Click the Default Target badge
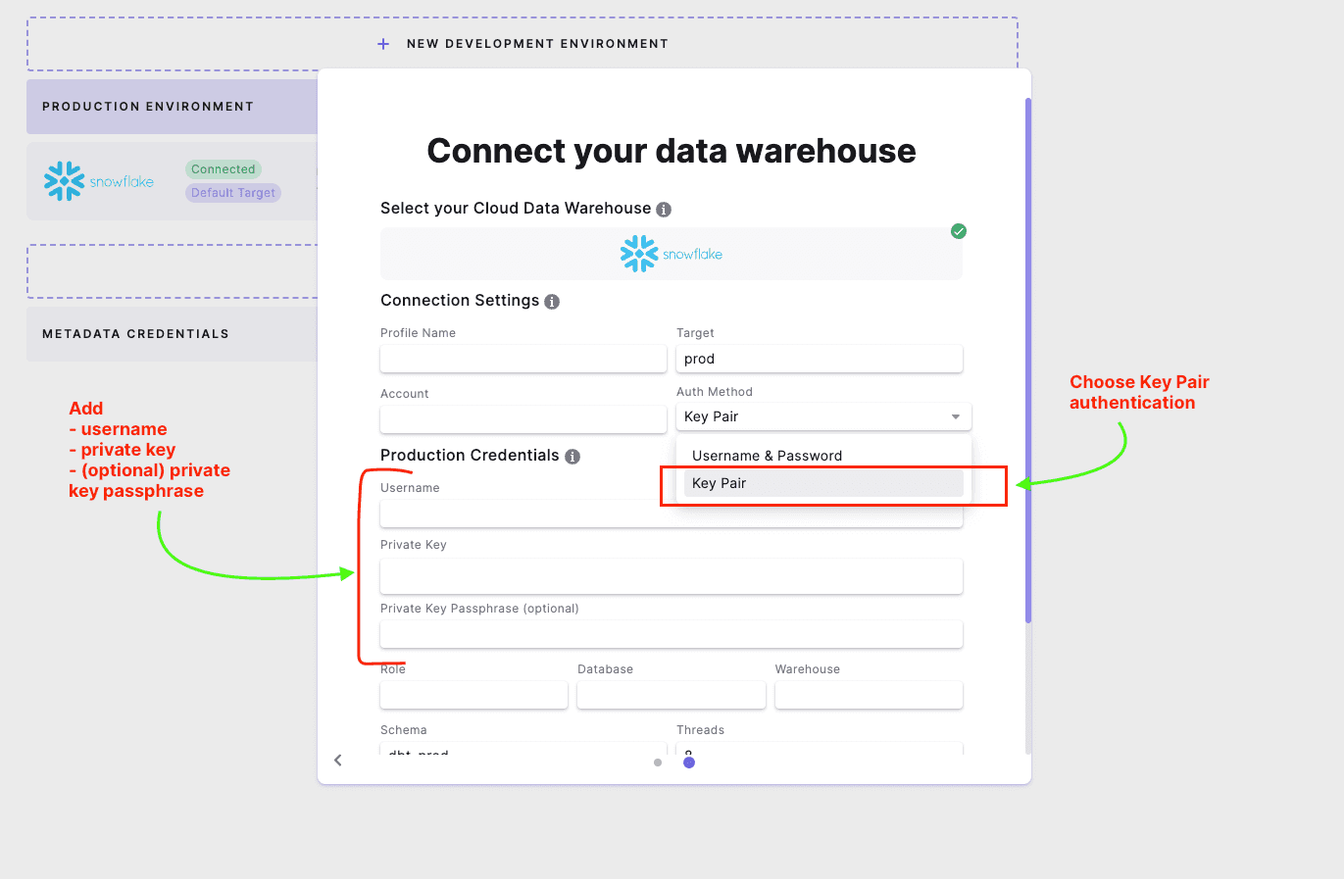 233,193
